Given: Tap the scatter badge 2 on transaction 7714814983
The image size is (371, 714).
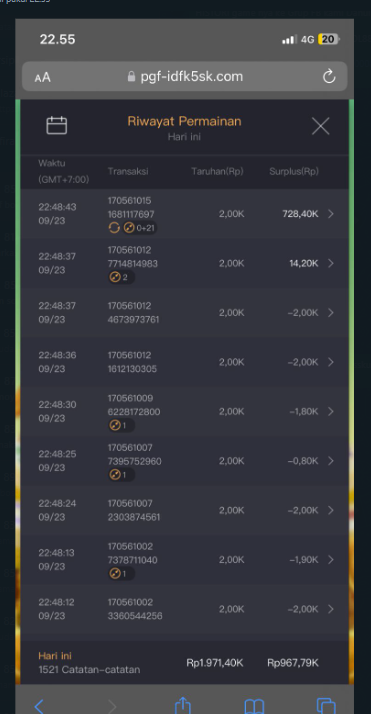Looking at the screenshot, I should coord(121,277).
